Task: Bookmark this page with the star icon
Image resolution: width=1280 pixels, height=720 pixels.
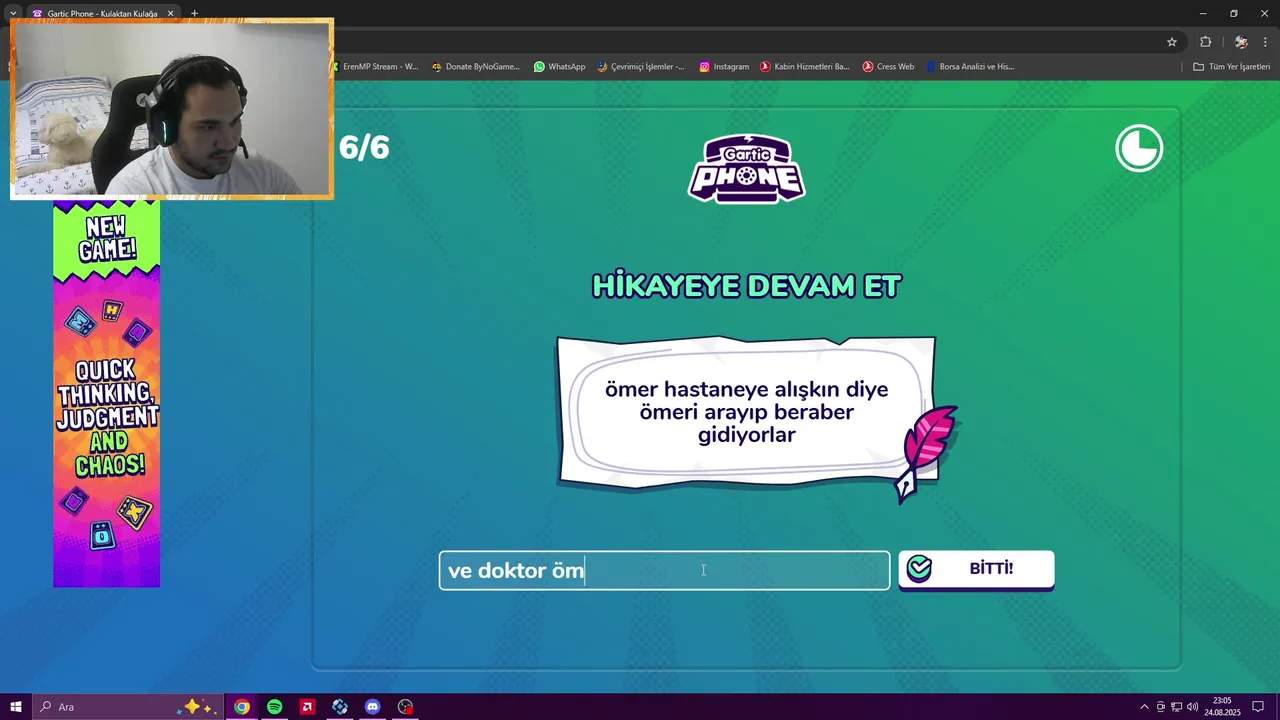Action: (x=1172, y=42)
